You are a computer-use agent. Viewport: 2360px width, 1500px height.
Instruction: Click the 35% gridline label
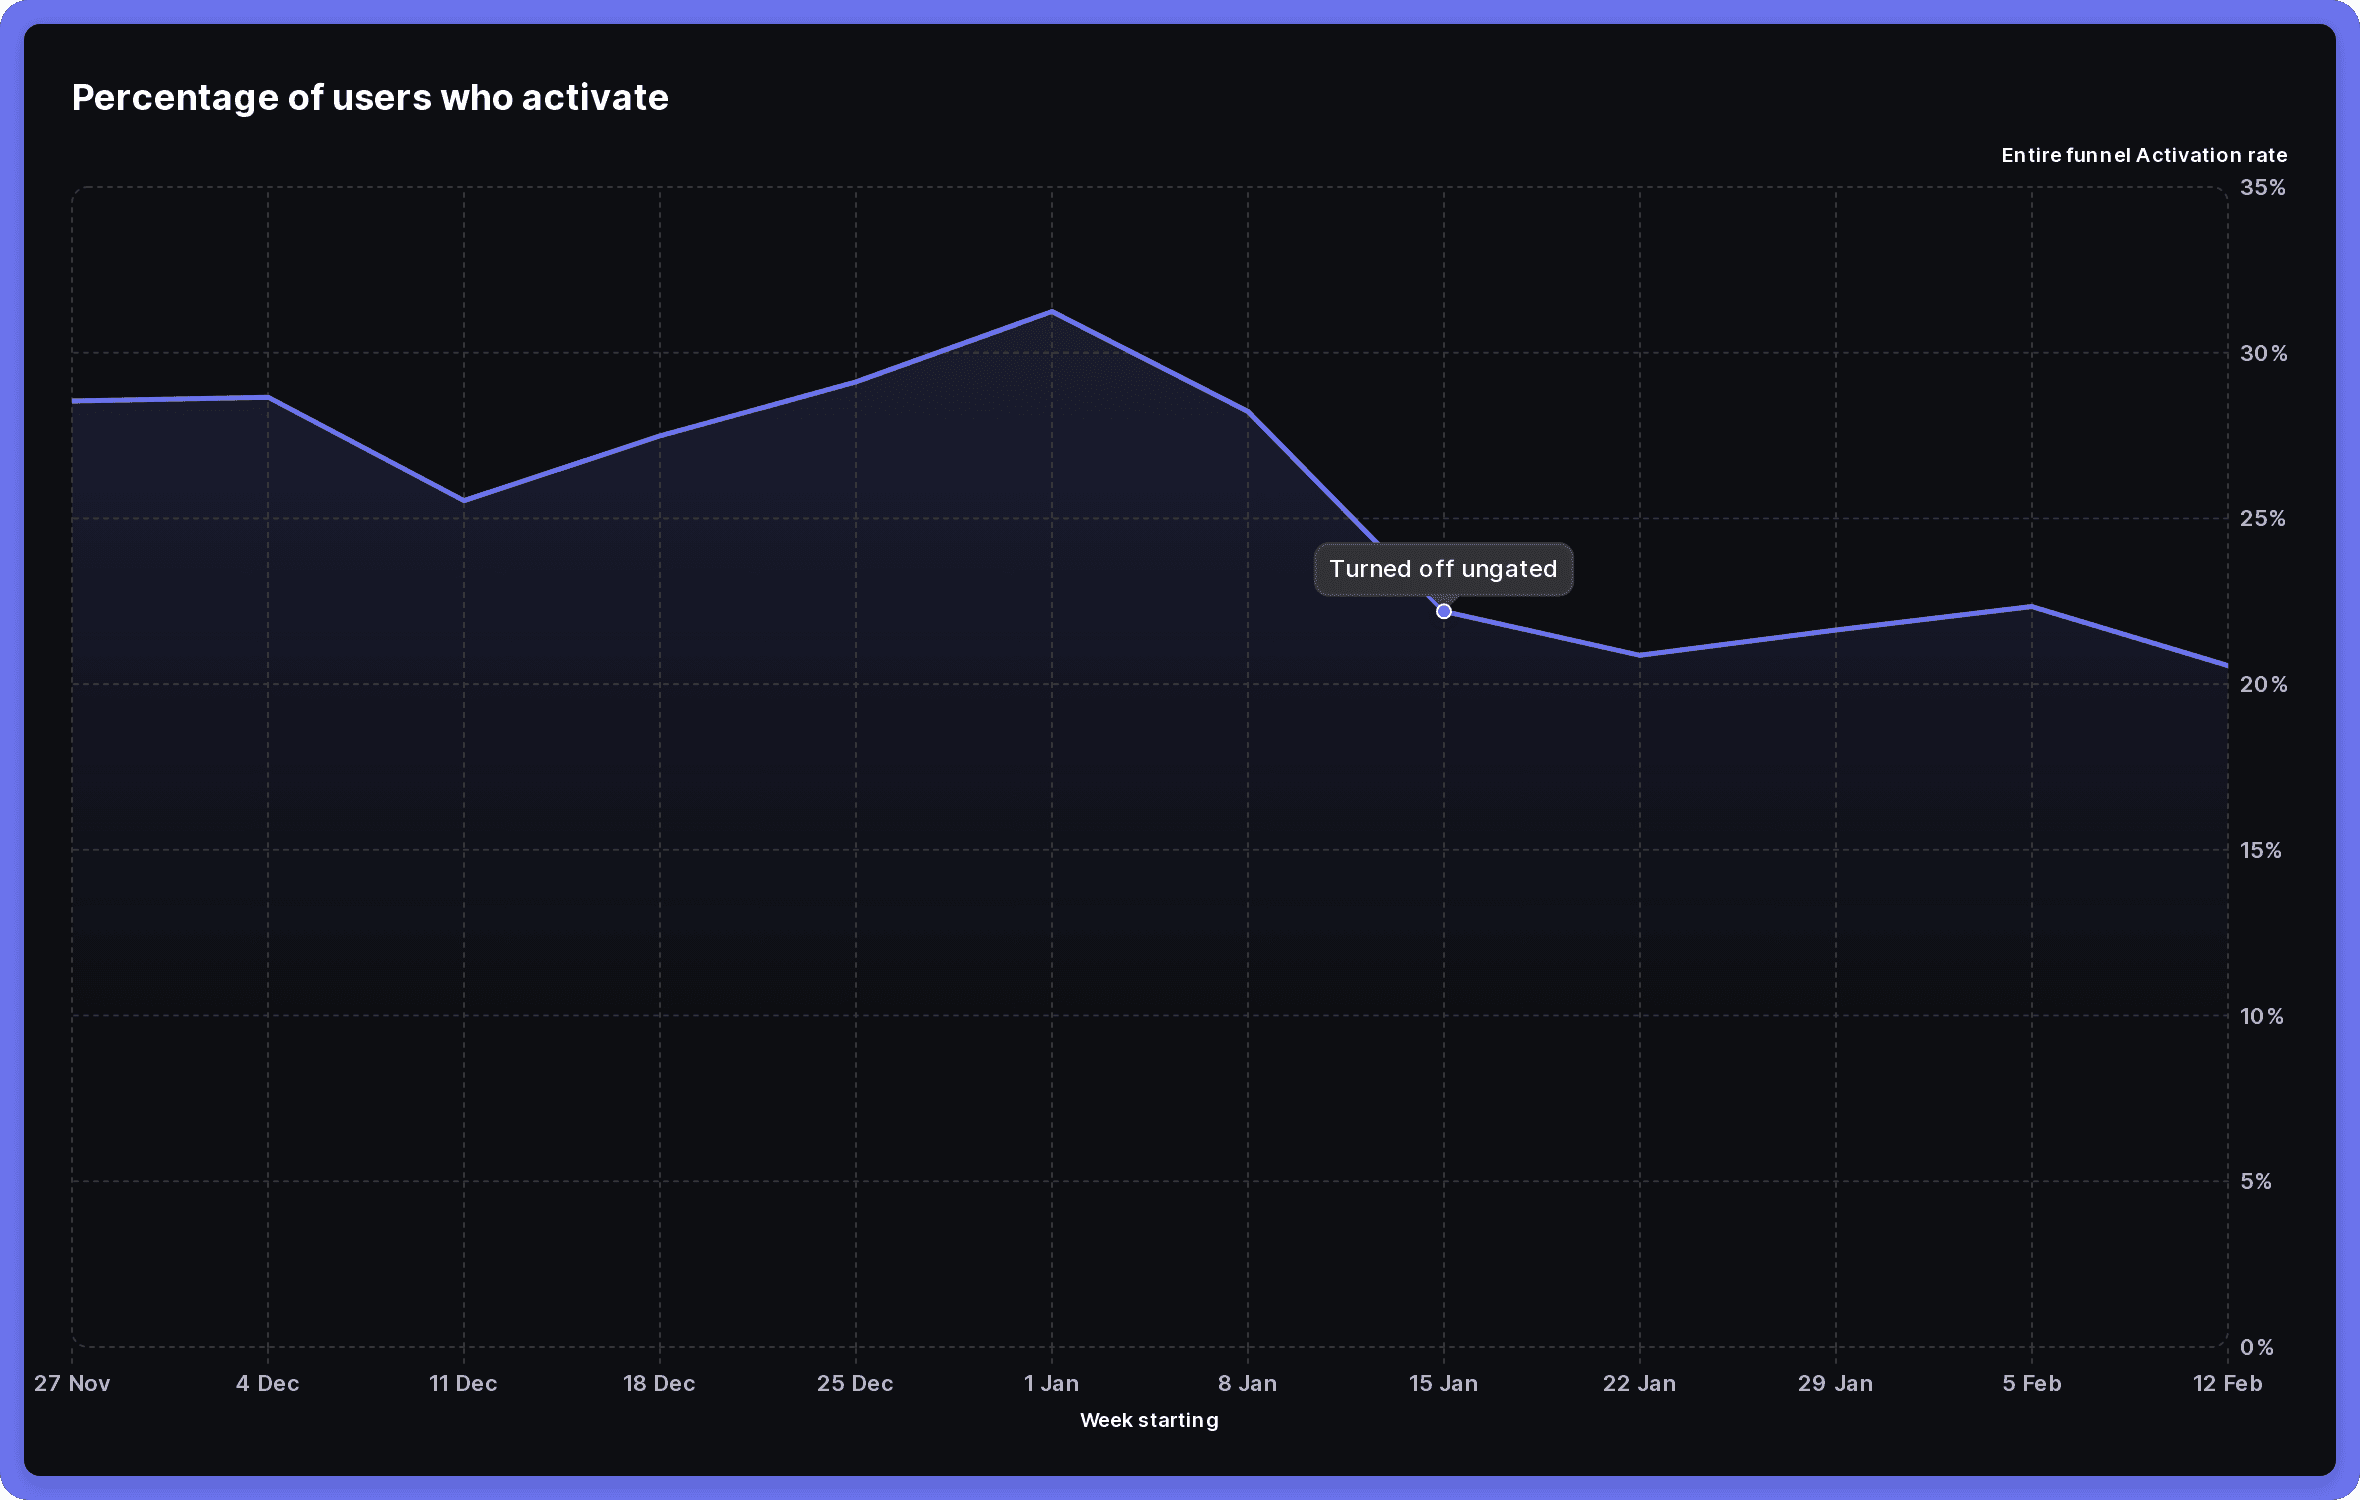click(x=2264, y=186)
